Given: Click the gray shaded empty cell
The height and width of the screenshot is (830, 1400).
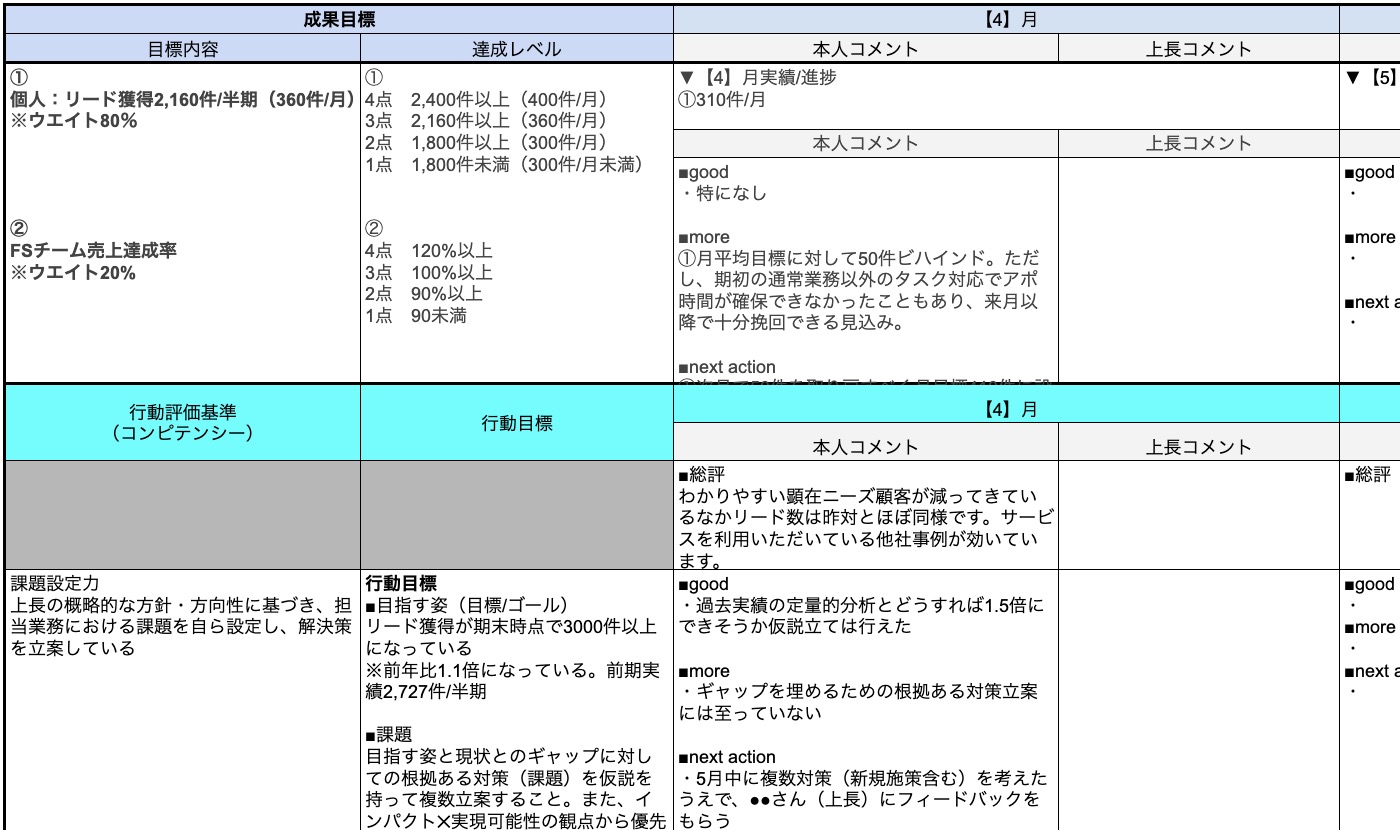Looking at the screenshot, I should click(x=180, y=510).
